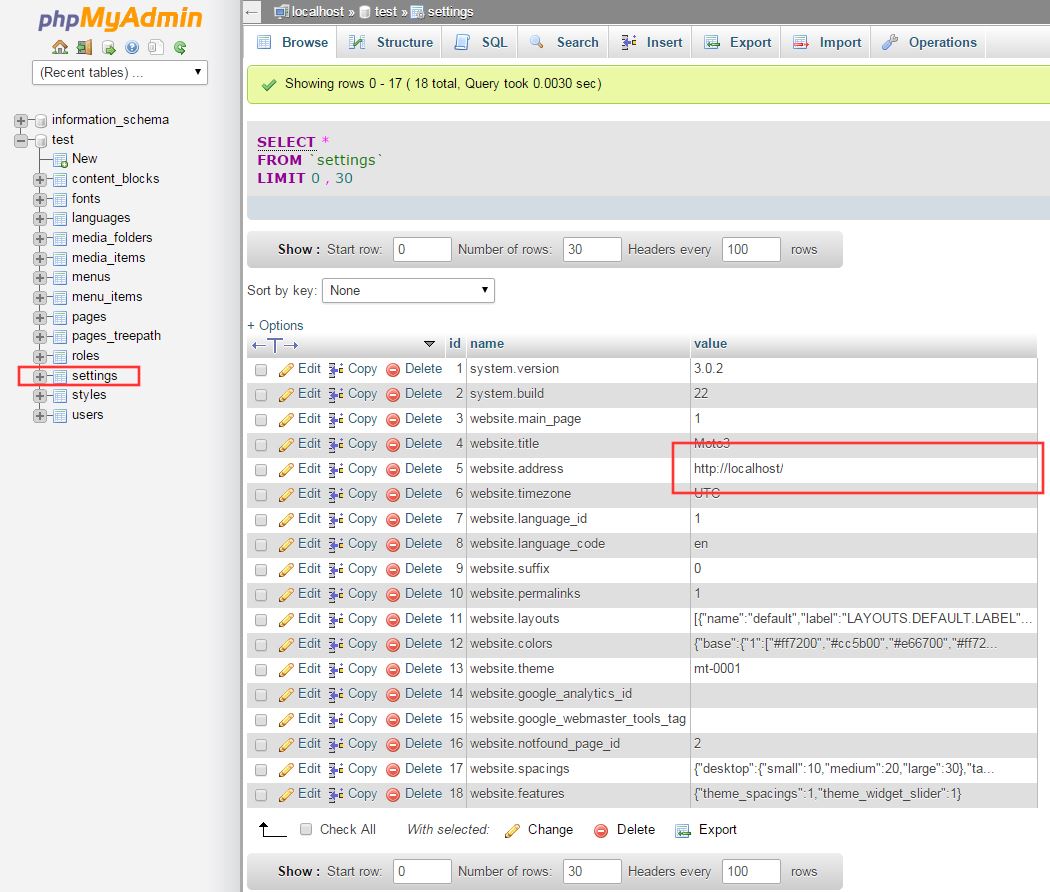Screen dimensions: 1050x892
Task: Expand the languages table node
Action: coord(40,218)
